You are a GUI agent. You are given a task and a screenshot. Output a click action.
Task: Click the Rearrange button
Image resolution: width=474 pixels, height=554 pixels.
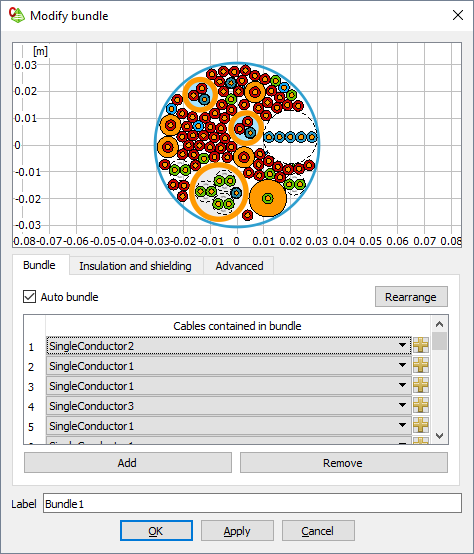click(411, 297)
